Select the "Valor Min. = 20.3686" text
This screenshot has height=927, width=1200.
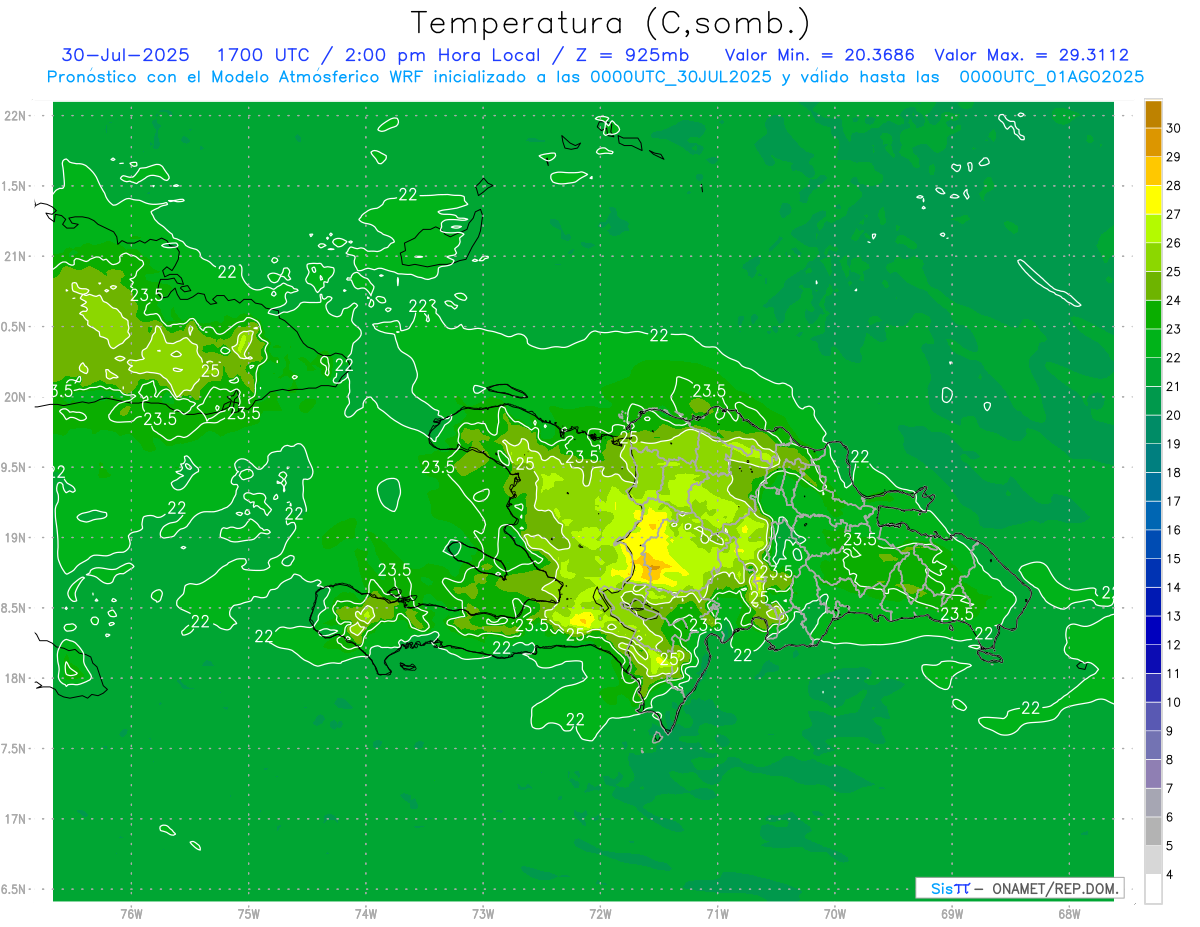(x=819, y=55)
